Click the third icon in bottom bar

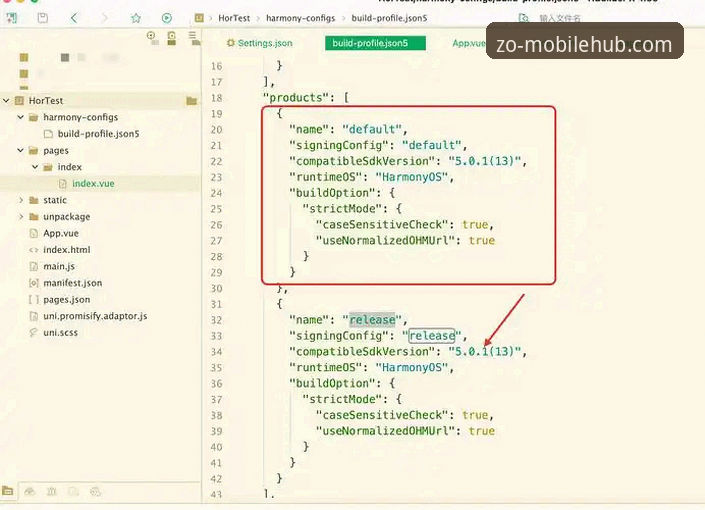point(52,491)
